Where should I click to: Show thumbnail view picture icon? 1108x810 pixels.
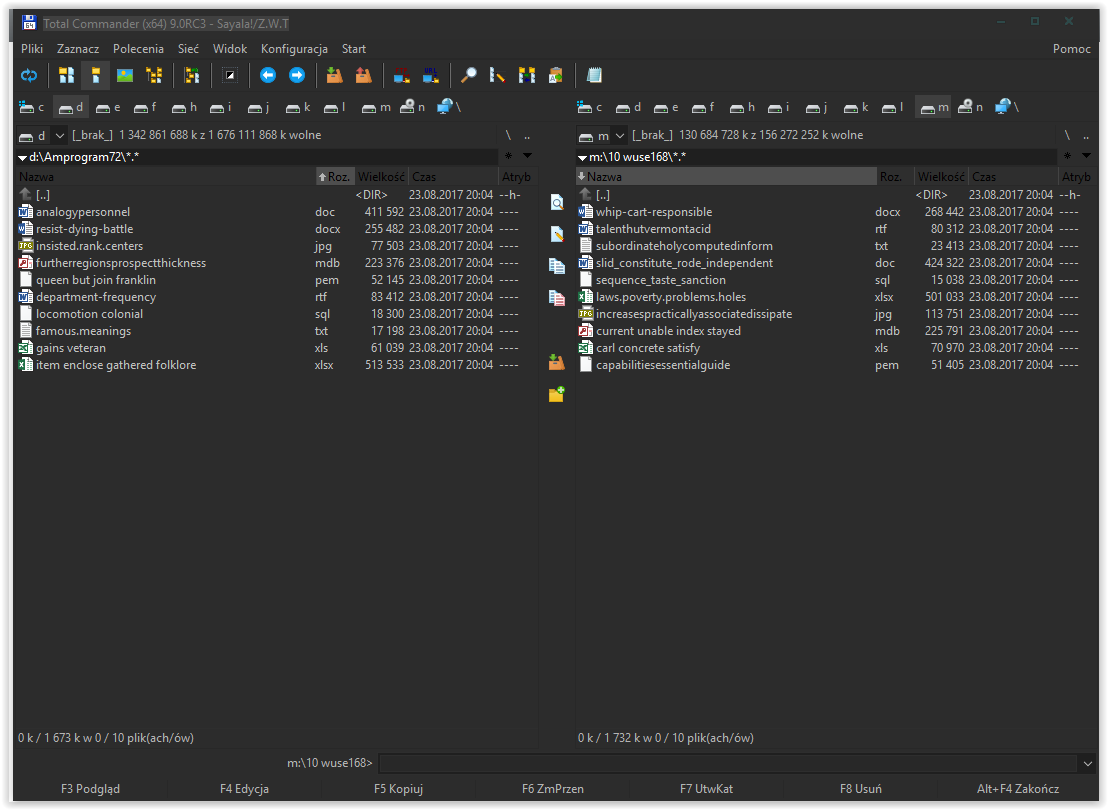click(125, 75)
